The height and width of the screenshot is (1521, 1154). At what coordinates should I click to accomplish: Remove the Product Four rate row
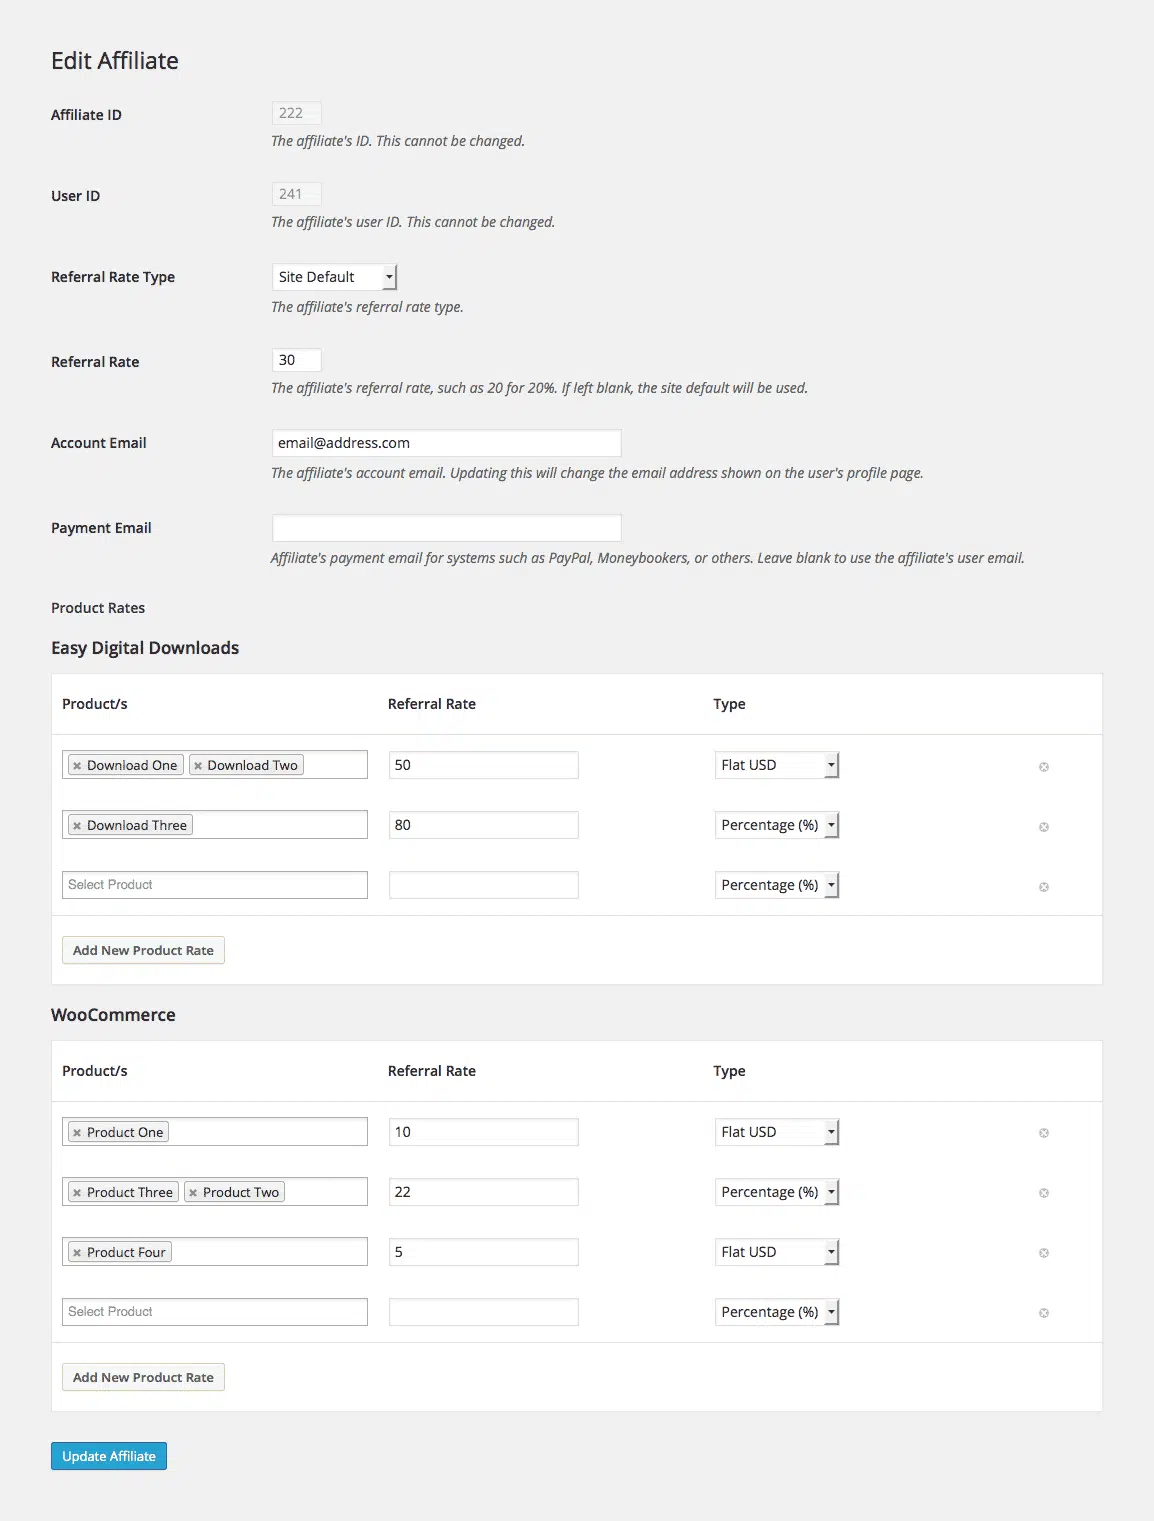pyautogui.click(x=1044, y=1253)
